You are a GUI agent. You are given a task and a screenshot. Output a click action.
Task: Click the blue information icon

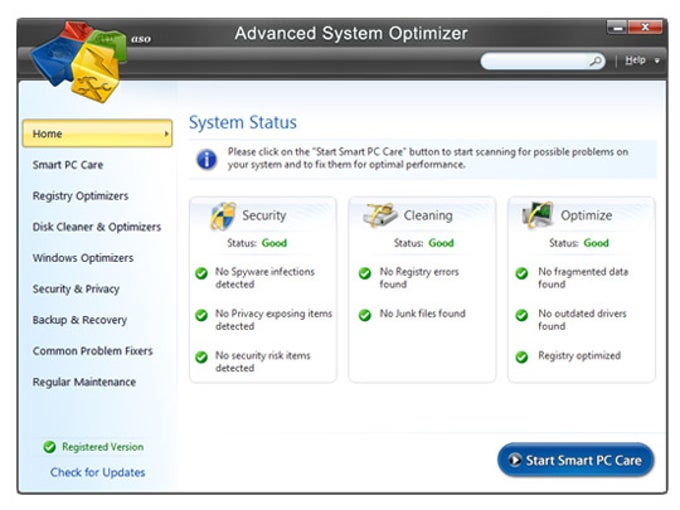tap(206, 159)
